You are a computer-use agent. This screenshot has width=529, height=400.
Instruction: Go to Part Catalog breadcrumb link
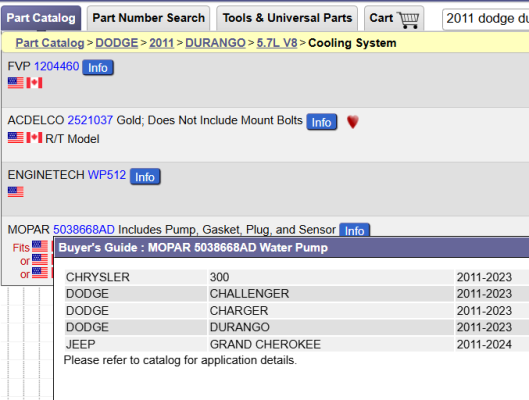point(50,43)
